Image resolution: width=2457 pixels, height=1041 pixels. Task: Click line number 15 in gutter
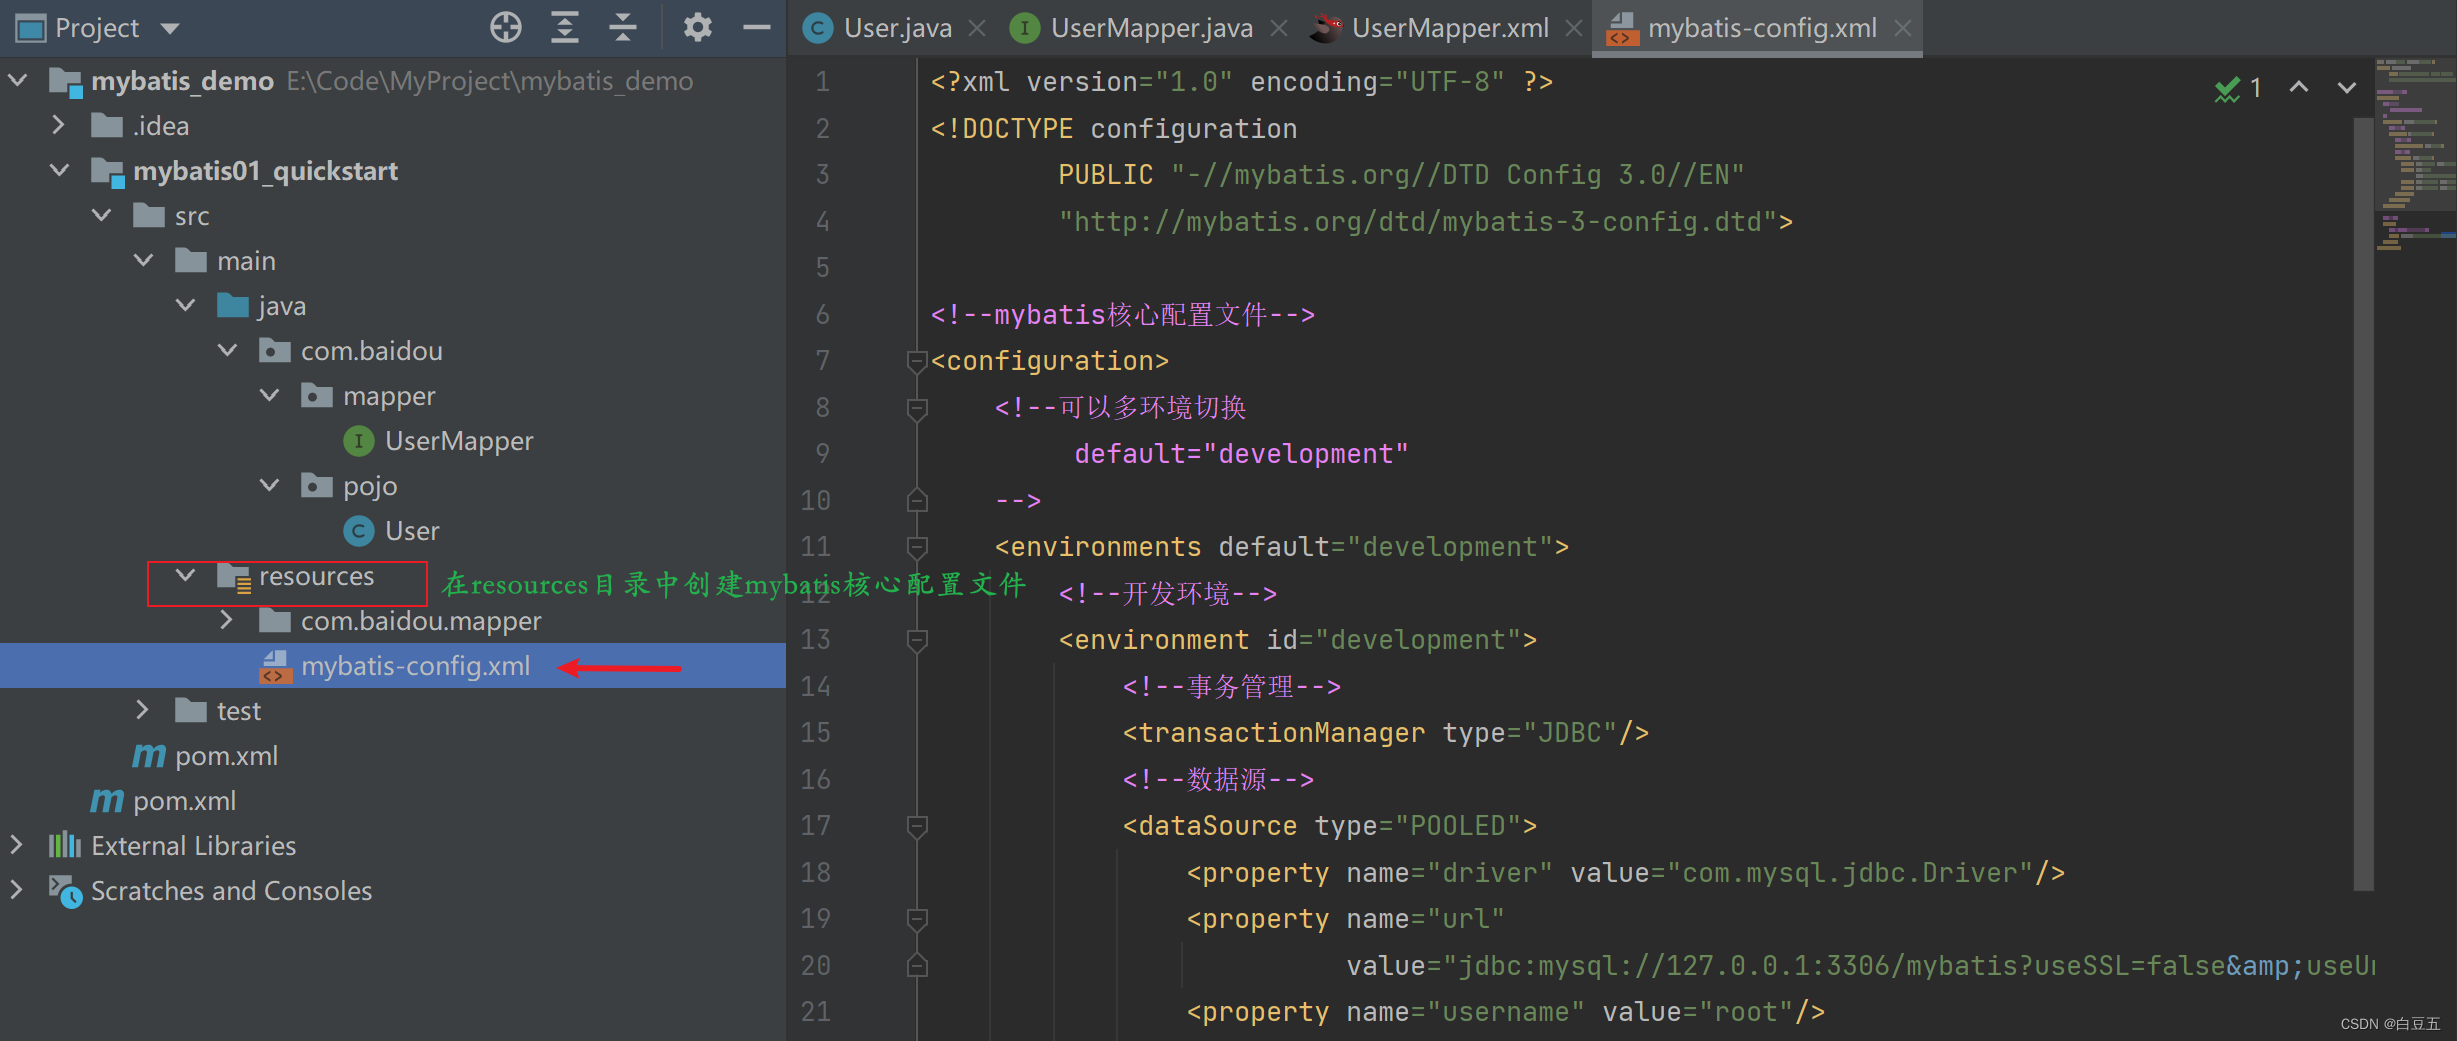(x=815, y=733)
